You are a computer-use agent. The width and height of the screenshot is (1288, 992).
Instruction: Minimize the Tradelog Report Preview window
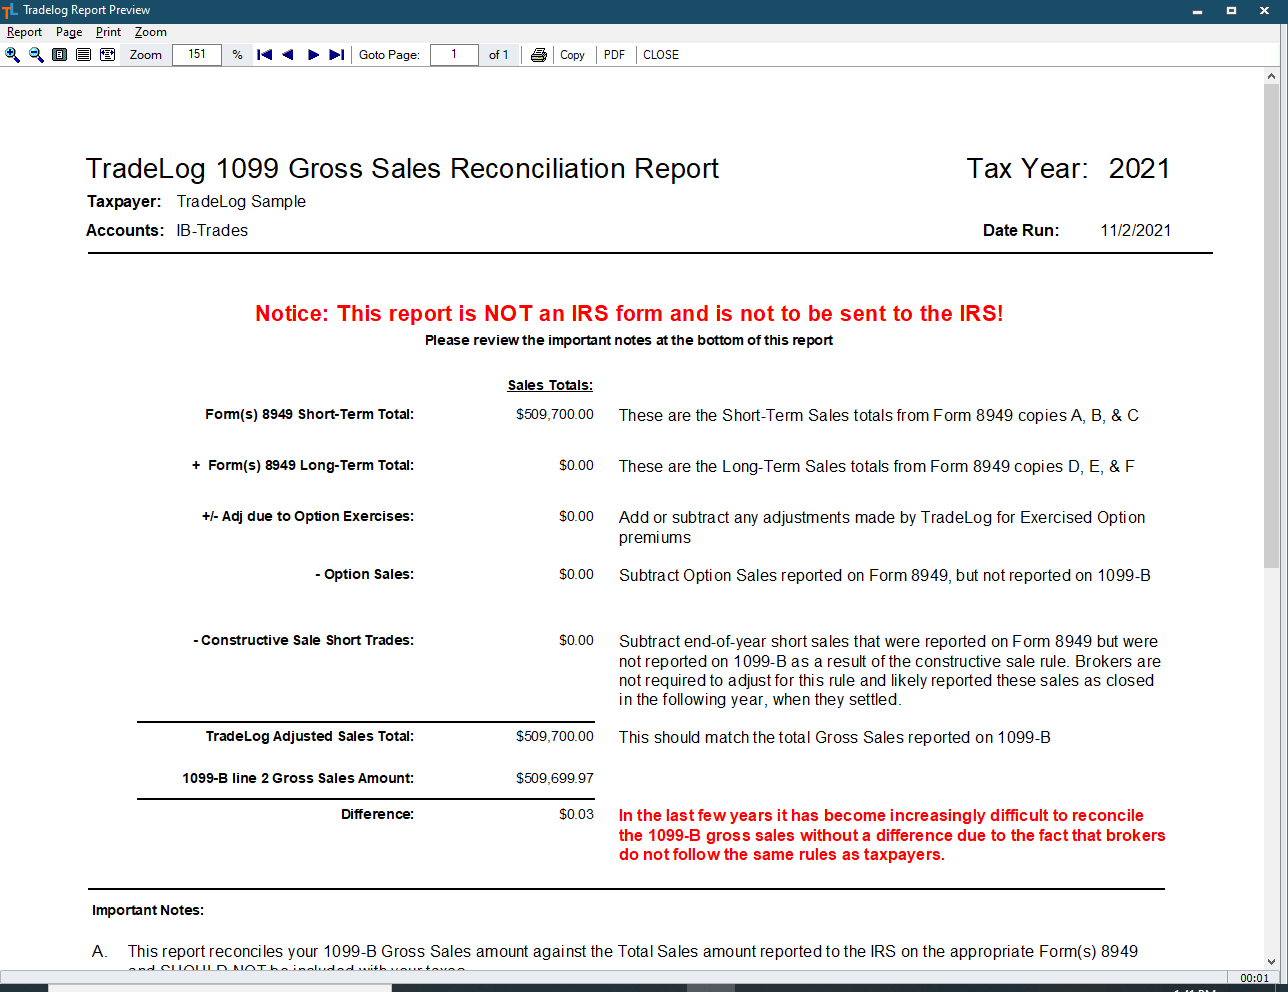[1197, 10]
